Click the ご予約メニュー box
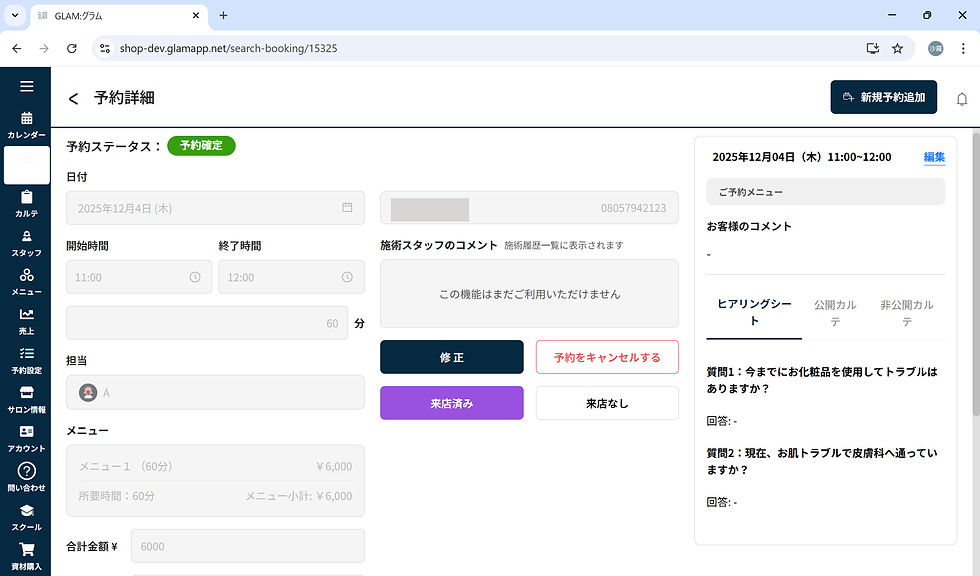 [826, 192]
